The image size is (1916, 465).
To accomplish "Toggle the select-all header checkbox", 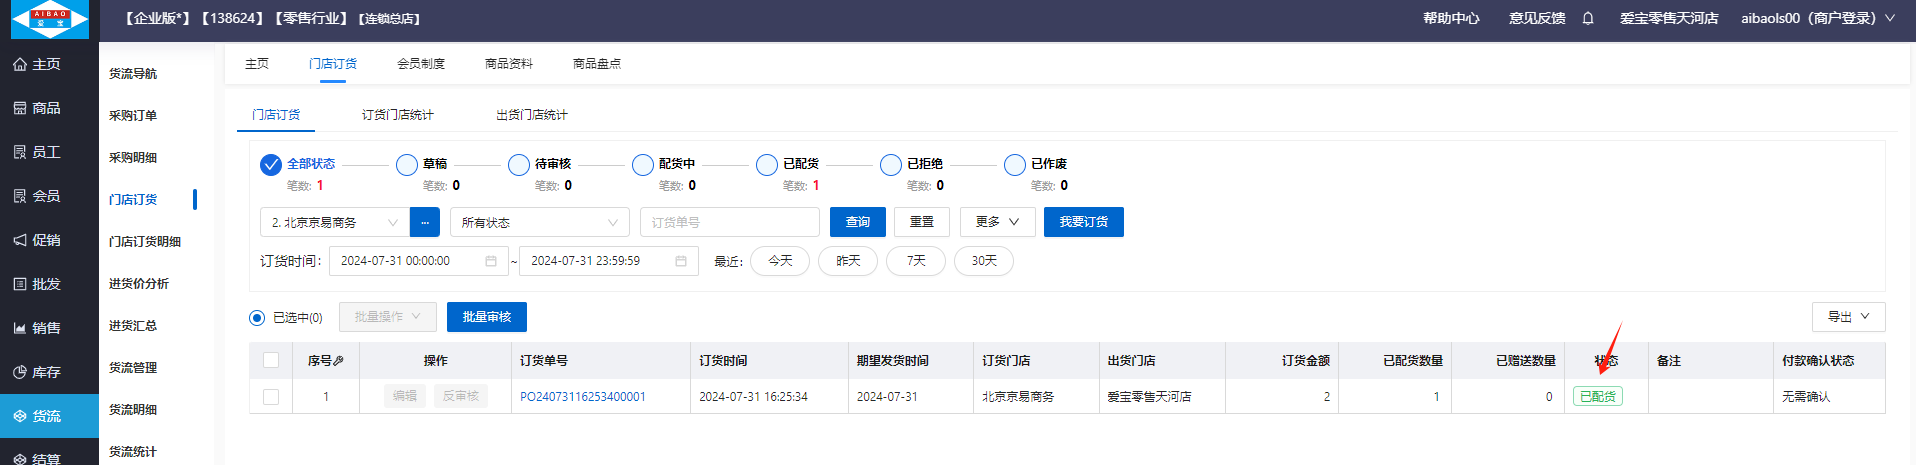I will pos(271,360).
